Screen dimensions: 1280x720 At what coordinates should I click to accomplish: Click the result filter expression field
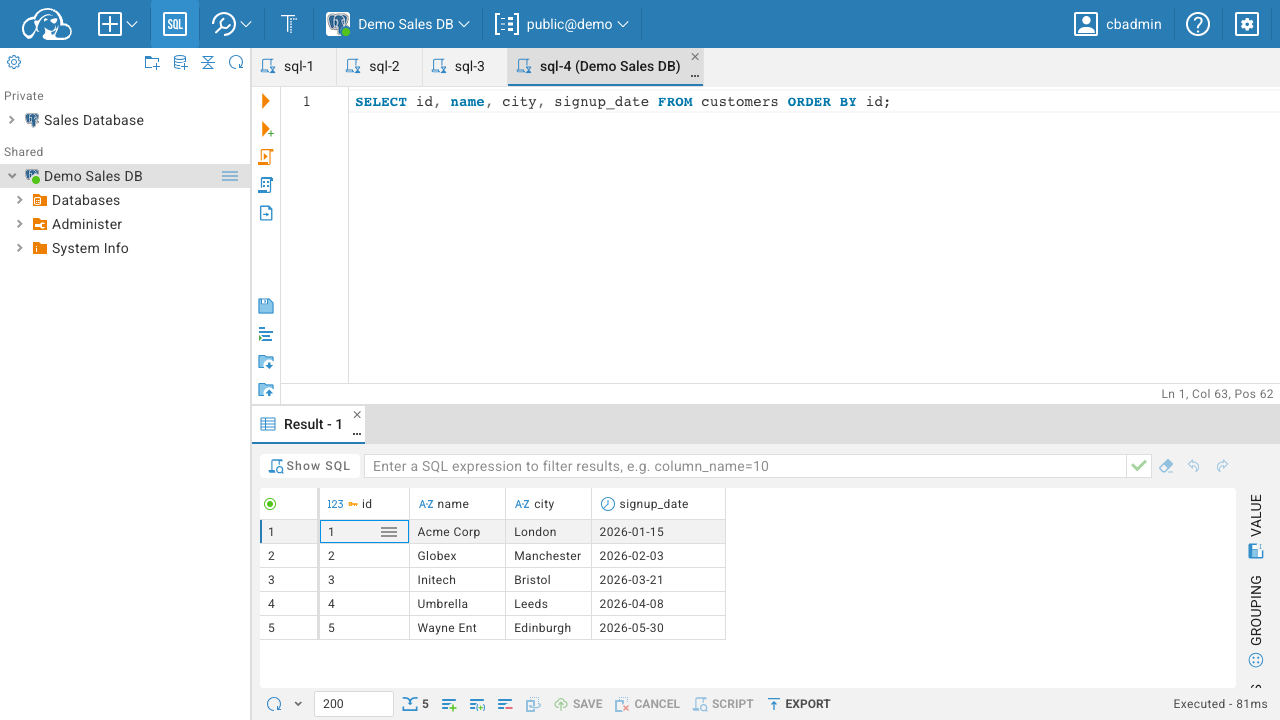tap(745, 466)
